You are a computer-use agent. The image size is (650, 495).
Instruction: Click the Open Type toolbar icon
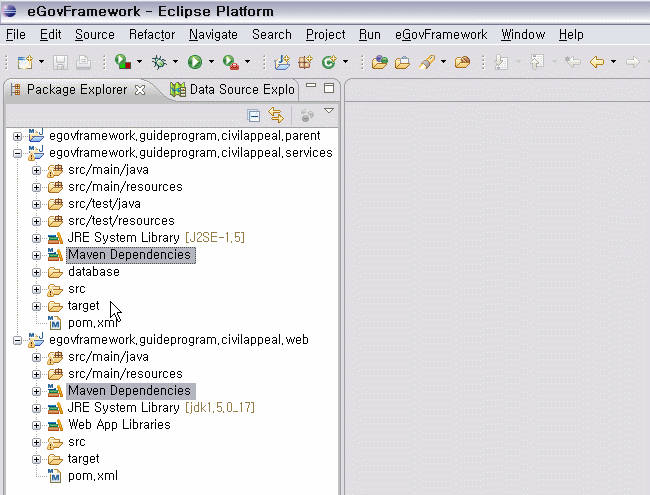(x=379, y=62)
